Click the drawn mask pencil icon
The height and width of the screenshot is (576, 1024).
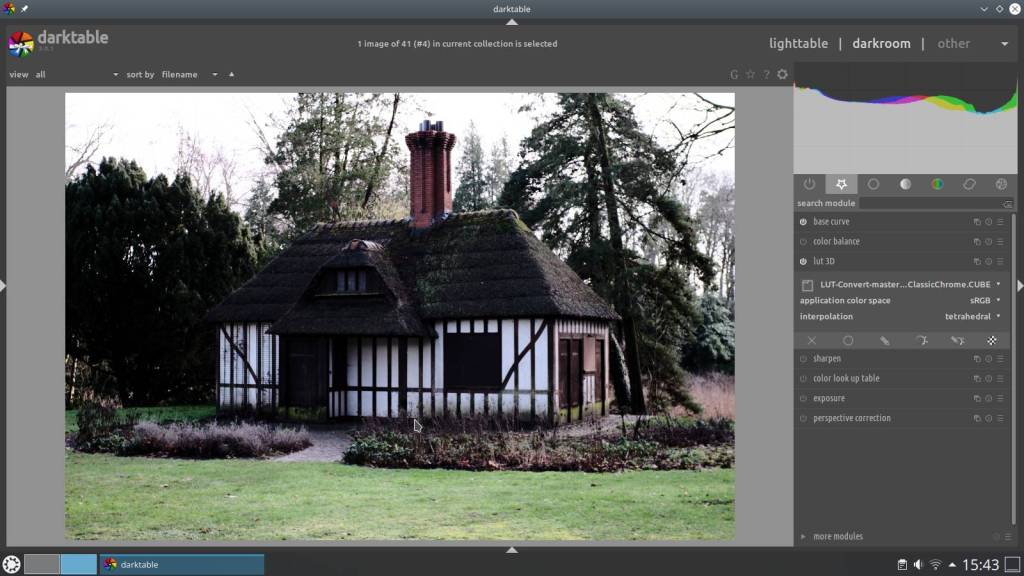(x=884, y=341)
